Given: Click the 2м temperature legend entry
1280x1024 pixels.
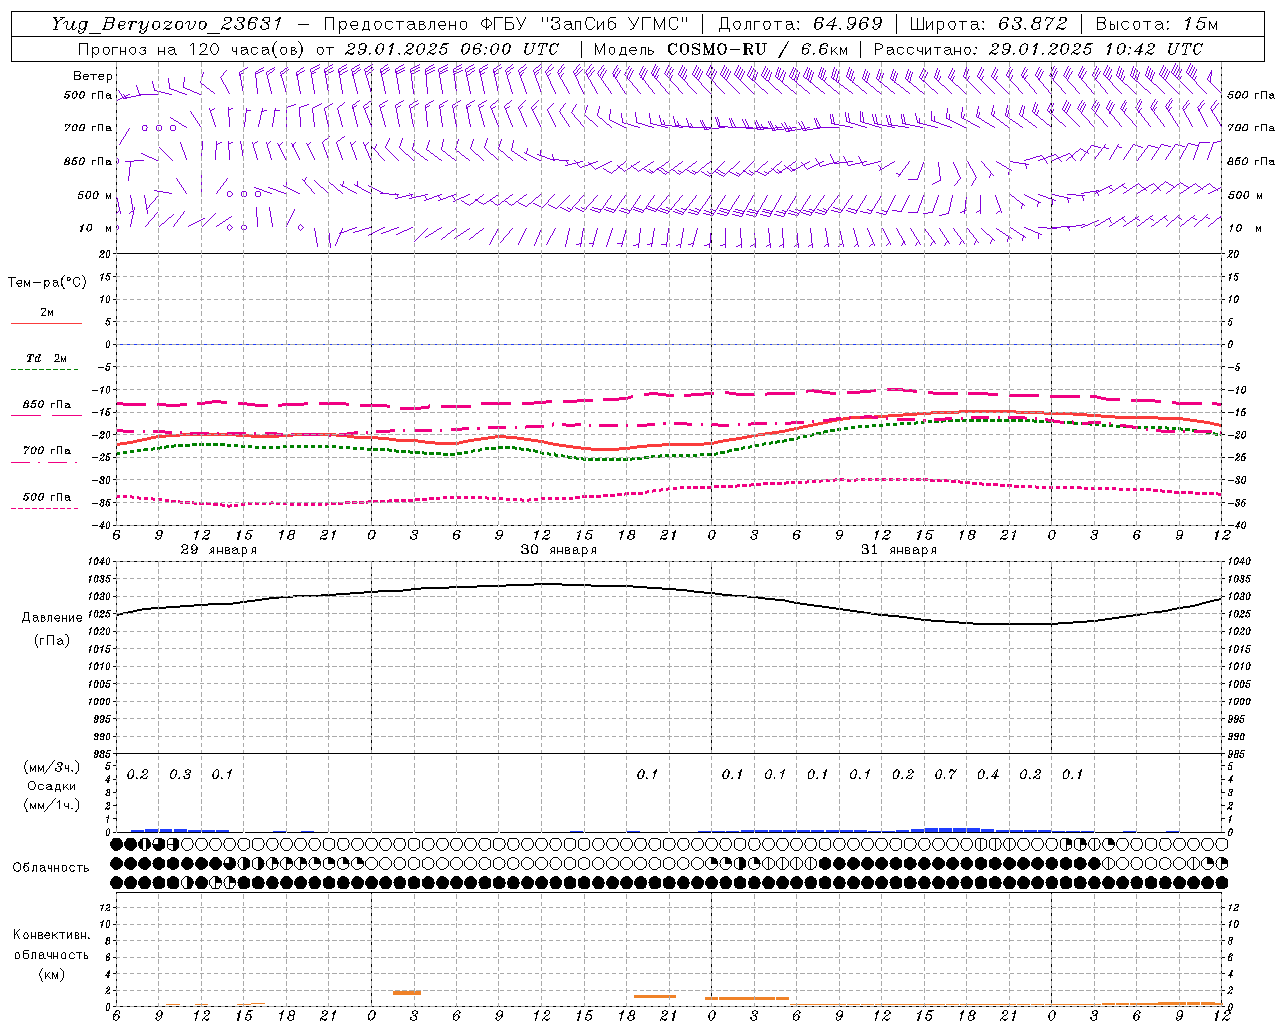Looking at the screenshot, I should click(x=47, y=313).
